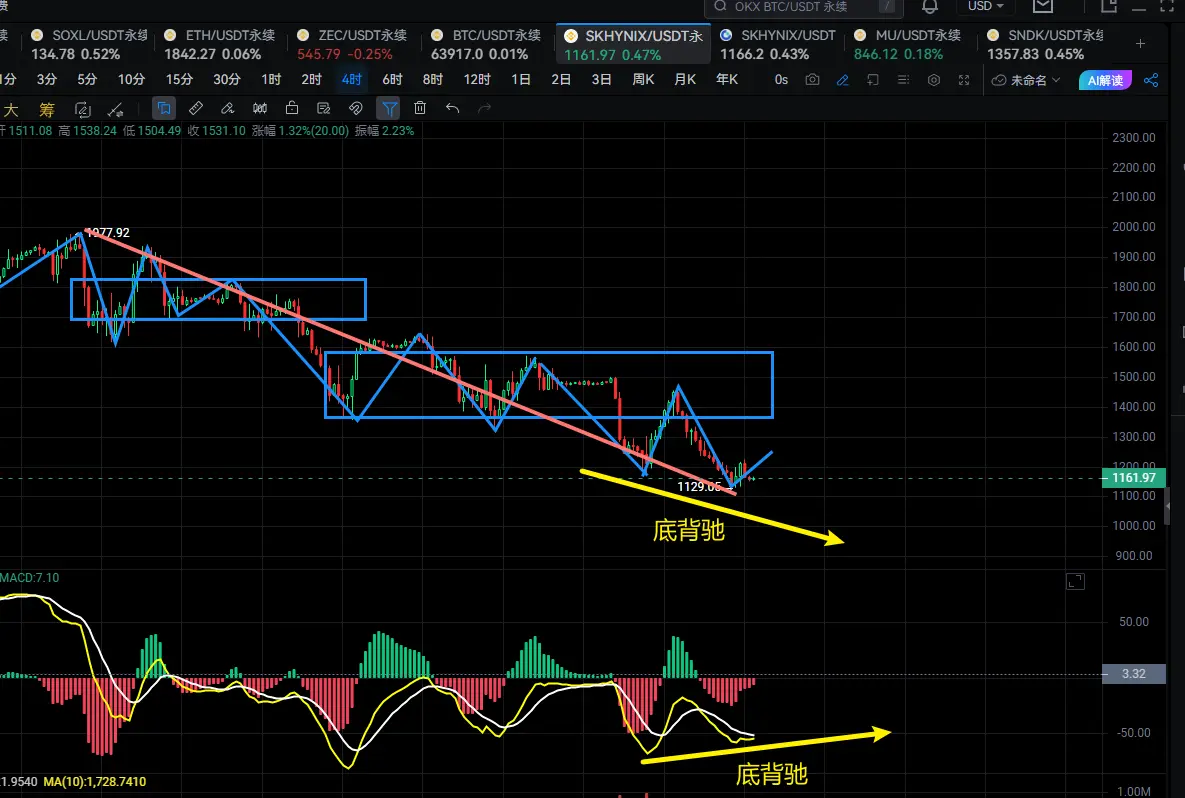Select the 8时 timeframe
1185x798 pixels.
click(x=432, y=79)
